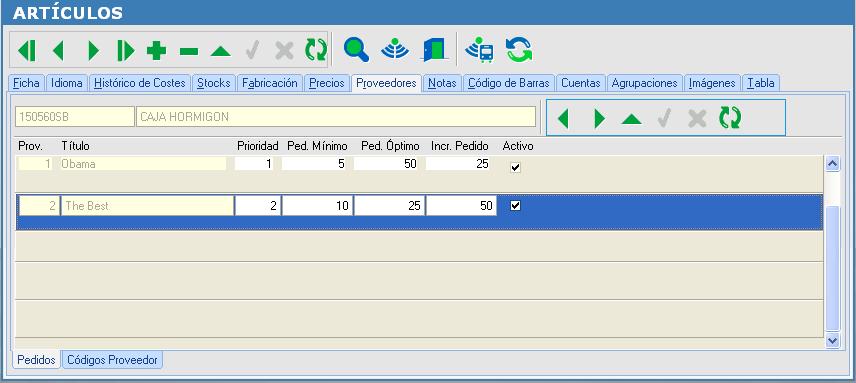Viewport: 856px width, 383px height.
Task: Click article code field 150560SB
Action: pyautogui.click(x=74, y=116)
